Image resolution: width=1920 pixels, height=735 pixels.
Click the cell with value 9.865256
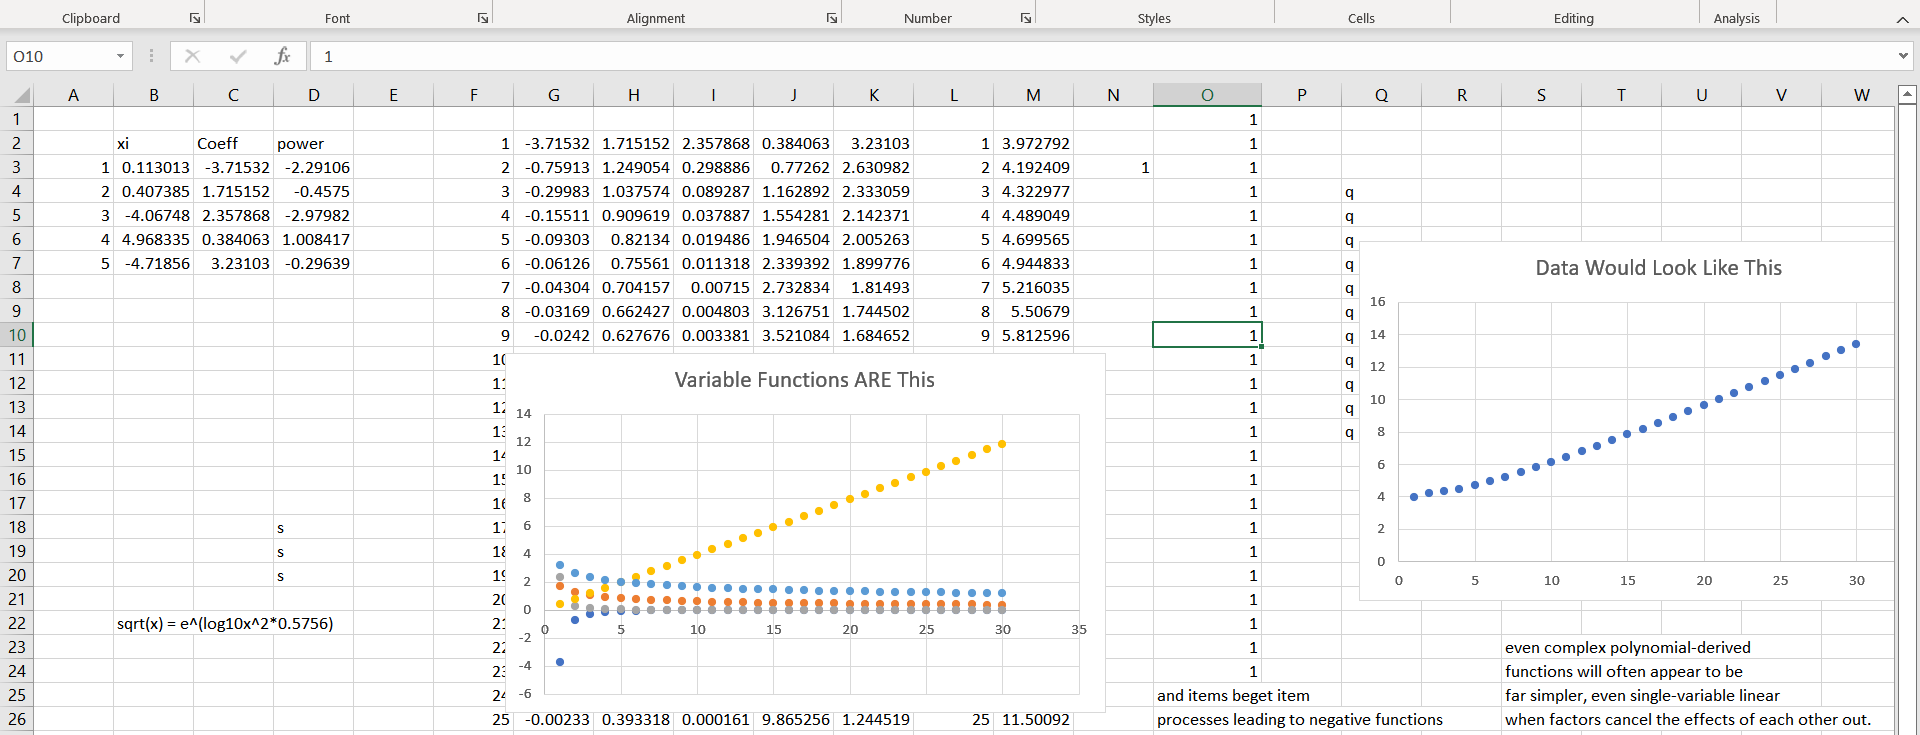tap(793, 719)
